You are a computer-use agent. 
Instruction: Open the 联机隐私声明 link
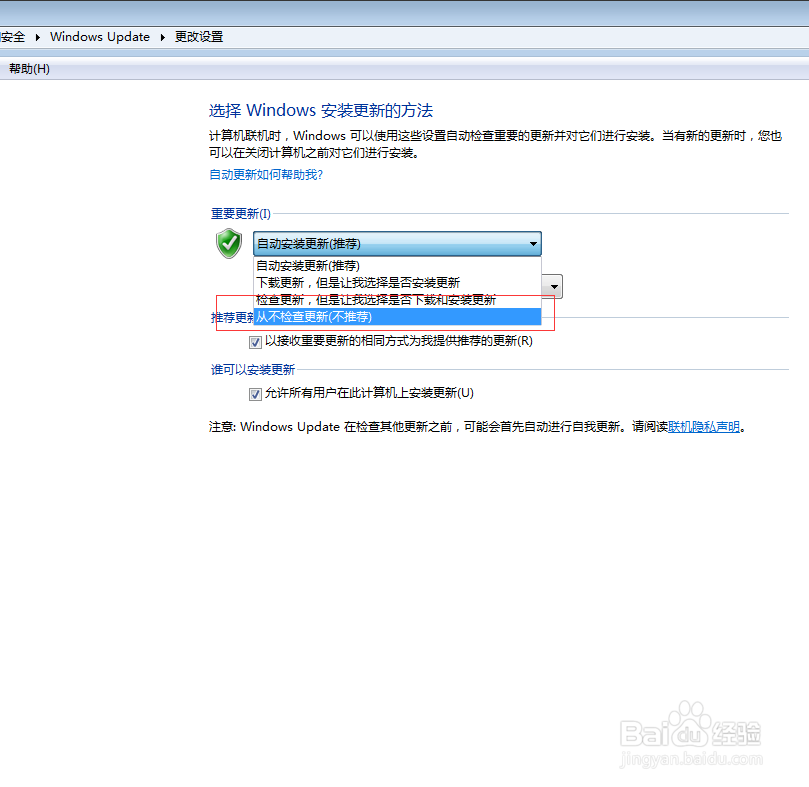point(704,427)
